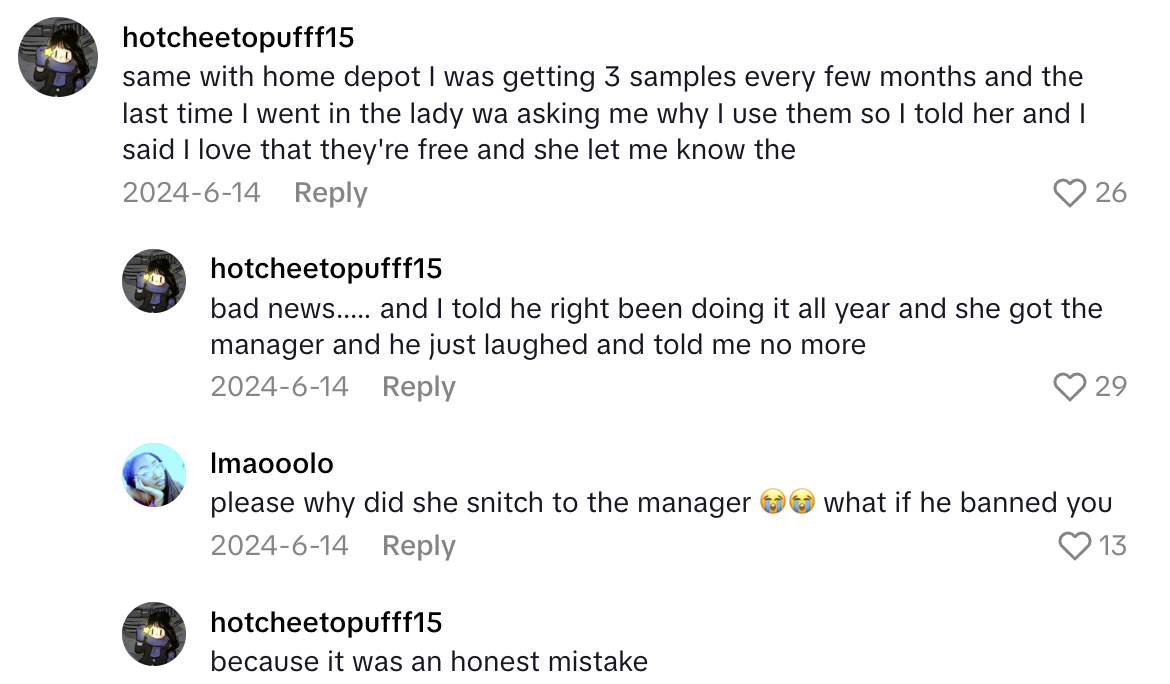Click the lmaooolo username
This screenshot has width=1170, height=684.
click(x=272, y=462)
